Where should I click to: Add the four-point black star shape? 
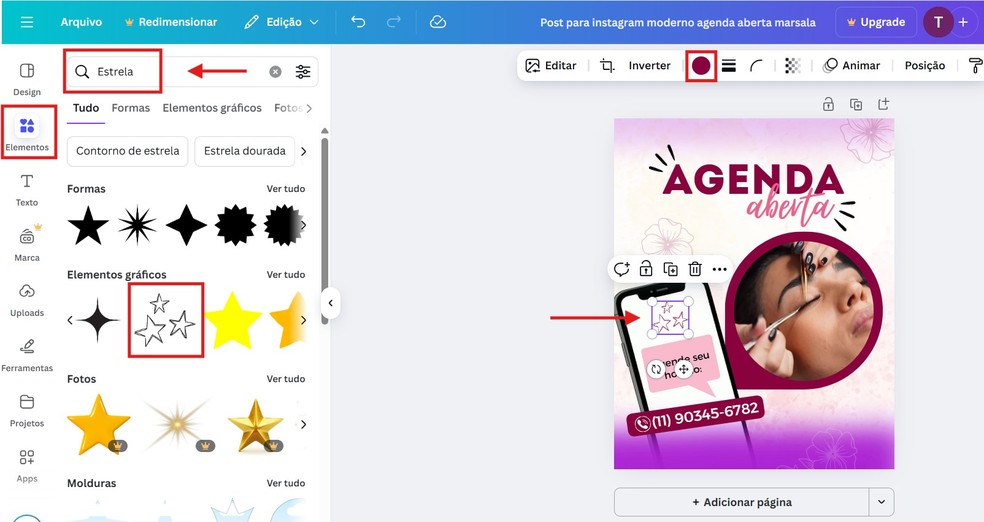point(186,225)
